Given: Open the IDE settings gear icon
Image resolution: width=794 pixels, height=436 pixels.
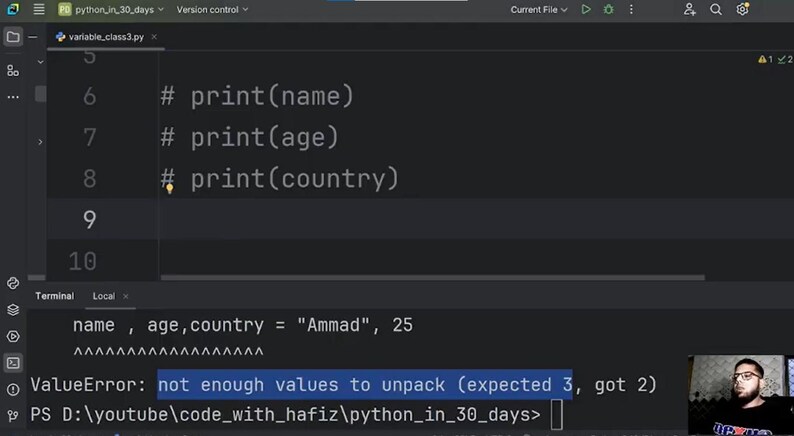Looking at the screenshot, I should [742, 9].
